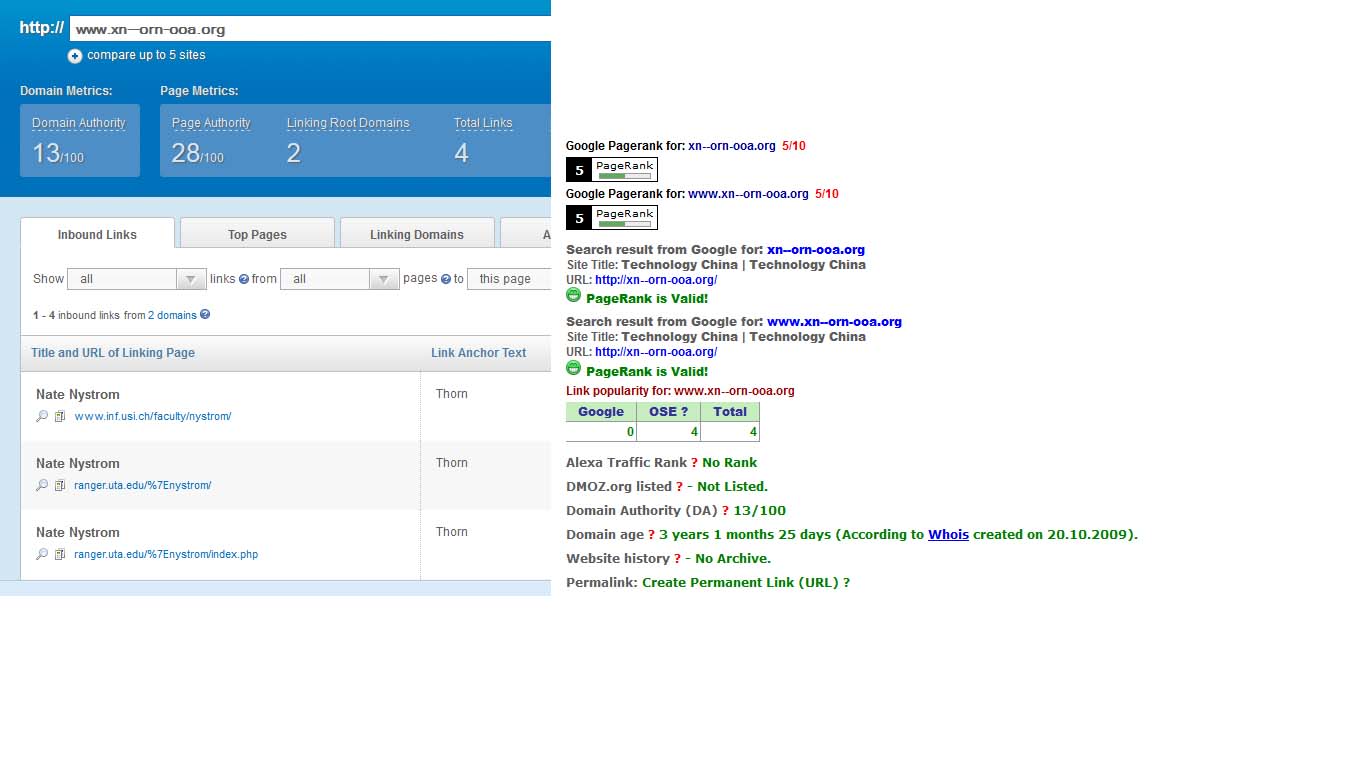The width and height of the screenshot is (1366, 768).
Task: Sort by Link Anchor Text column
Action: pyautogui.click(x=479, y=353)
